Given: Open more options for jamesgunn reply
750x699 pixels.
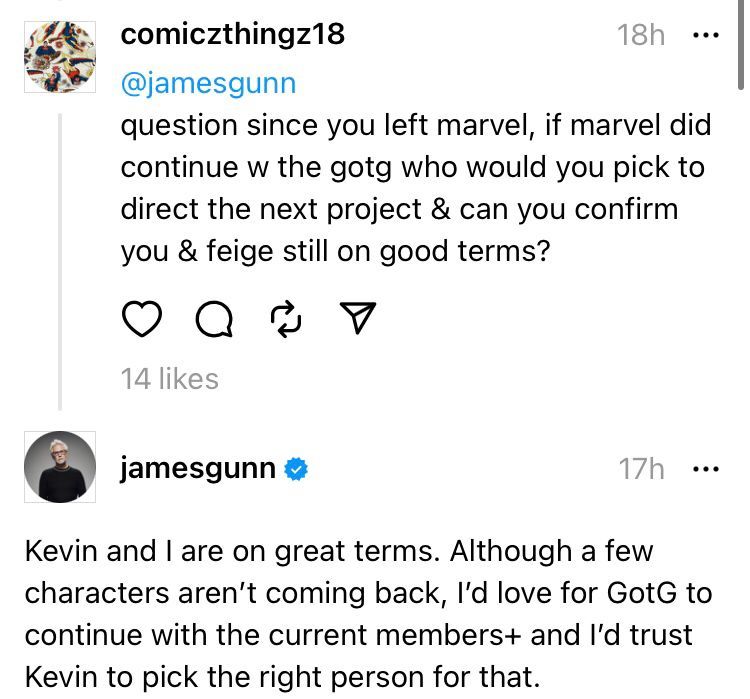Looking at the screenshot, I should click(x=706, y=468).
